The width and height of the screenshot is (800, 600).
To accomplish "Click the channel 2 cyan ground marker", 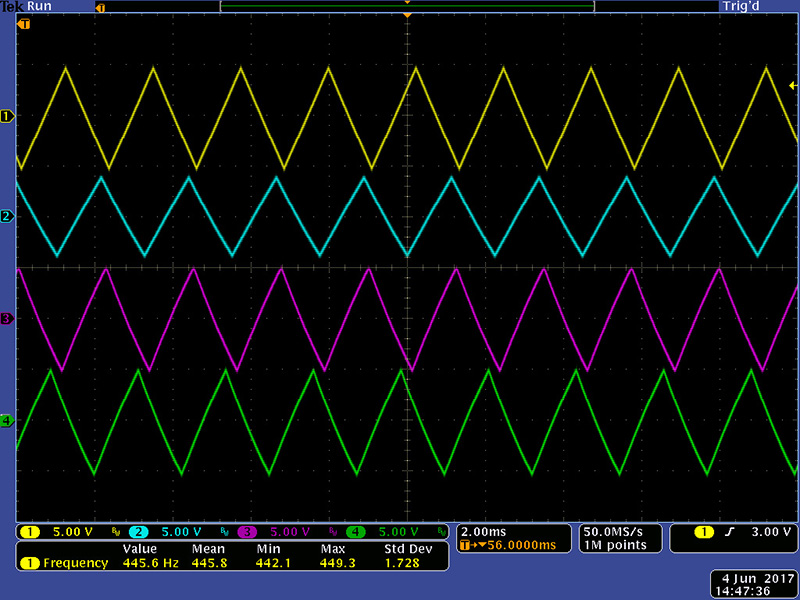I will click(x=7, y=216).
